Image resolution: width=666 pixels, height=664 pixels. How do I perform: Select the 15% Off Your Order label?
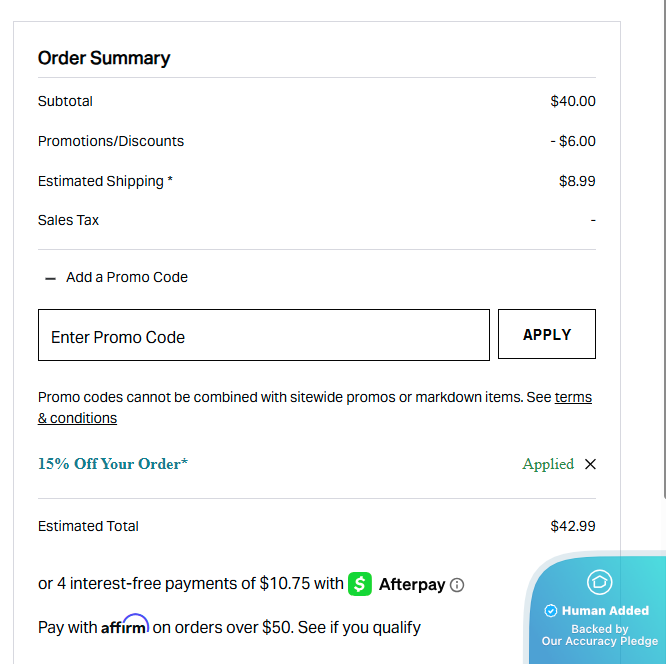[x=113, y=464]
